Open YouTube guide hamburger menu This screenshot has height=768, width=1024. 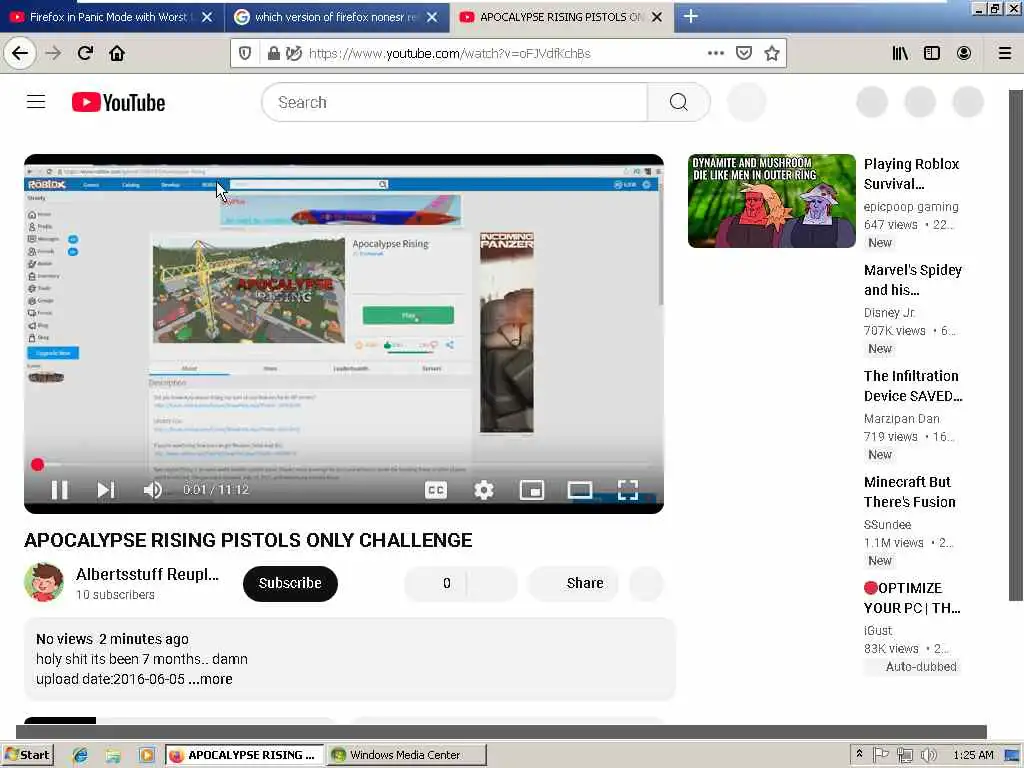[x=36, y=102]
